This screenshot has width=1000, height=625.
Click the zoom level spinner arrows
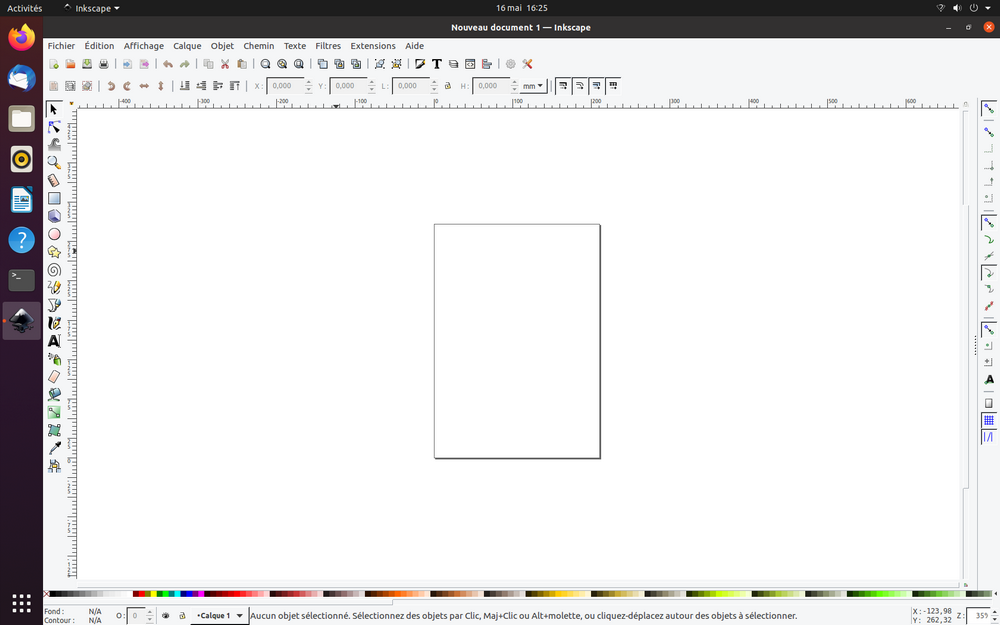(x=995, y=616)
